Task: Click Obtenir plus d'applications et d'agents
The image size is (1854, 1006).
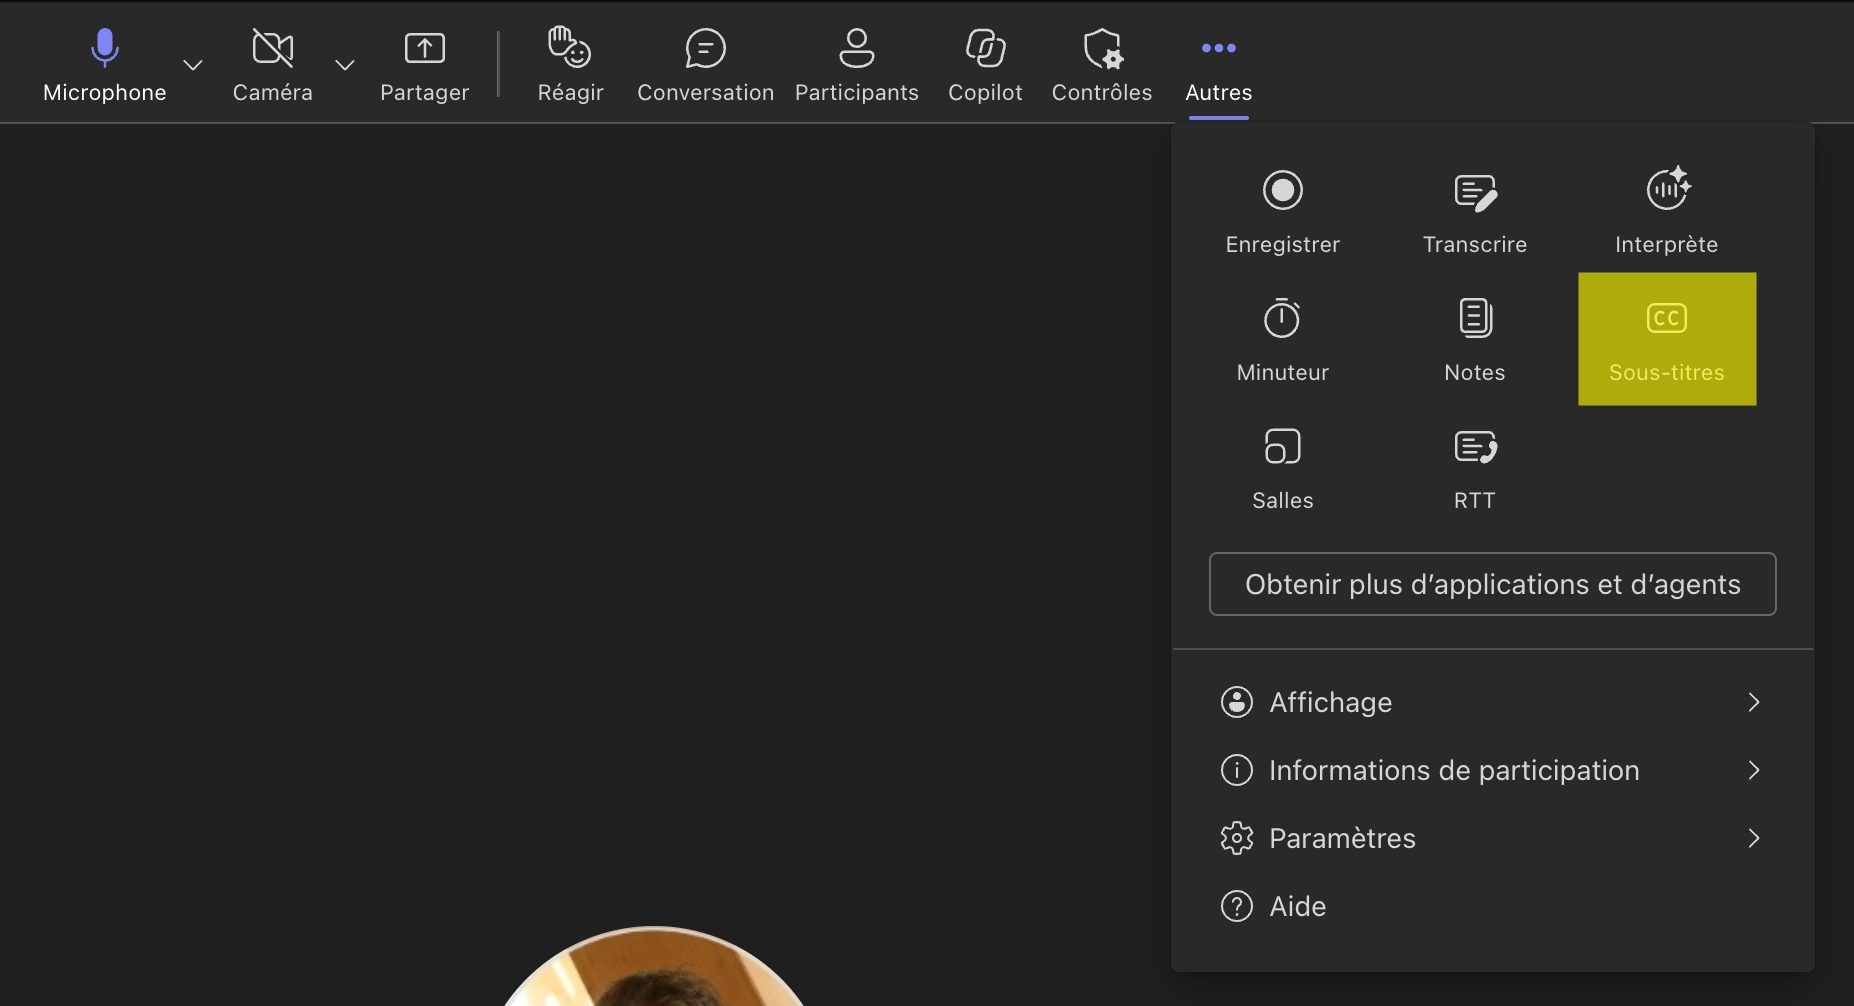Action: coord(1493,584)
